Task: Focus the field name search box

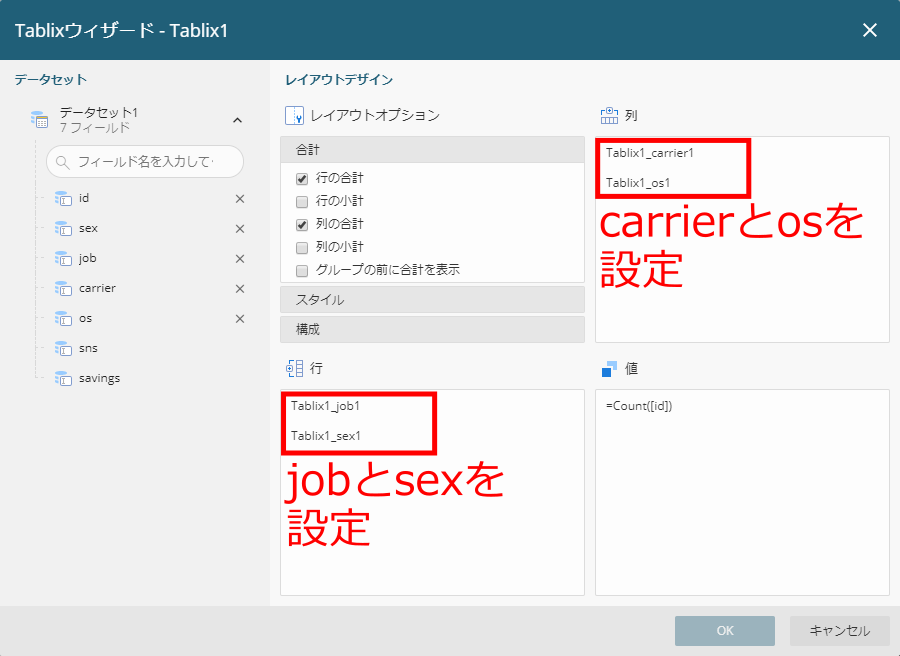Action: point(145,162)
